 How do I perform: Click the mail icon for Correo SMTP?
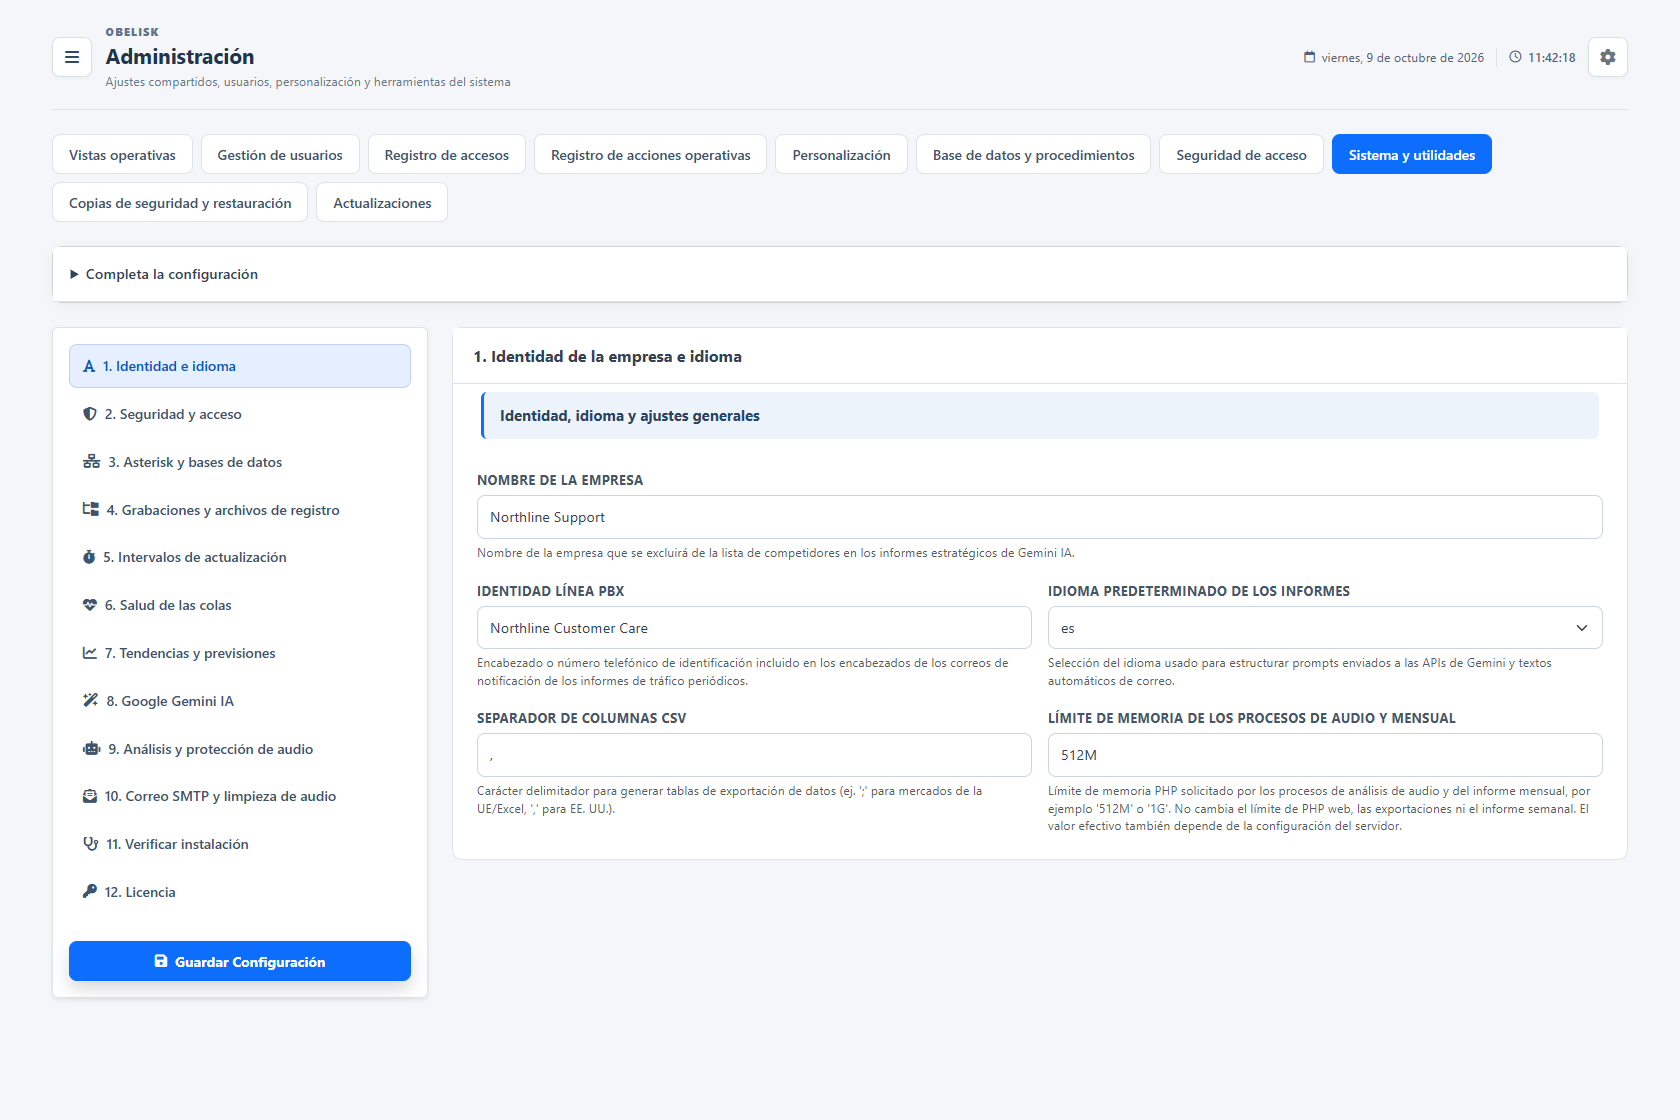point(90,796)
